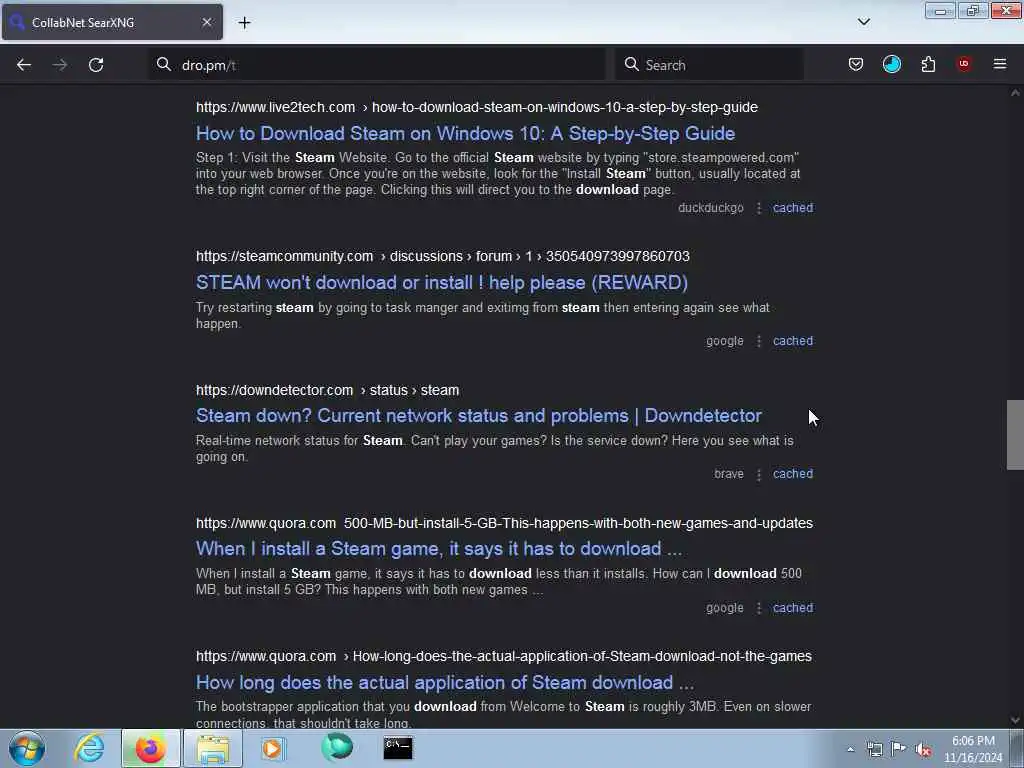Image resolution: width=1024 pixels, height=768 pixels.
Task: Open the Firefox hamburger menu
Action: (x=1000, y=64)
